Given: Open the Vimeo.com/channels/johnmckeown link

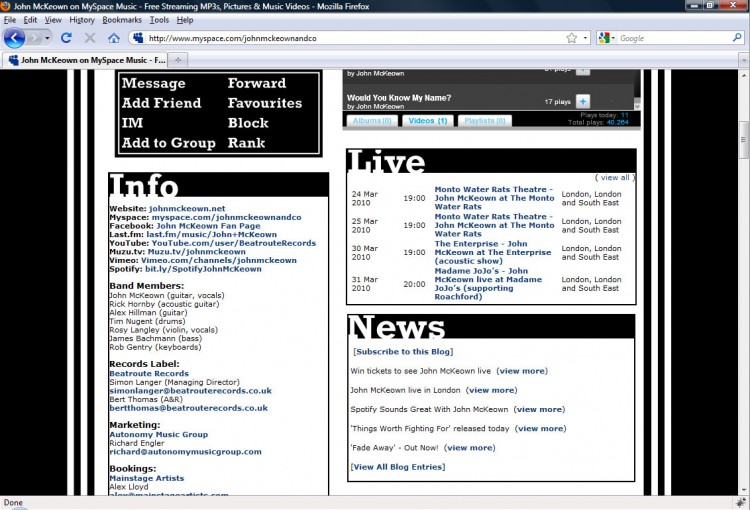Looking at the screenshot, I should click(219, 260).
